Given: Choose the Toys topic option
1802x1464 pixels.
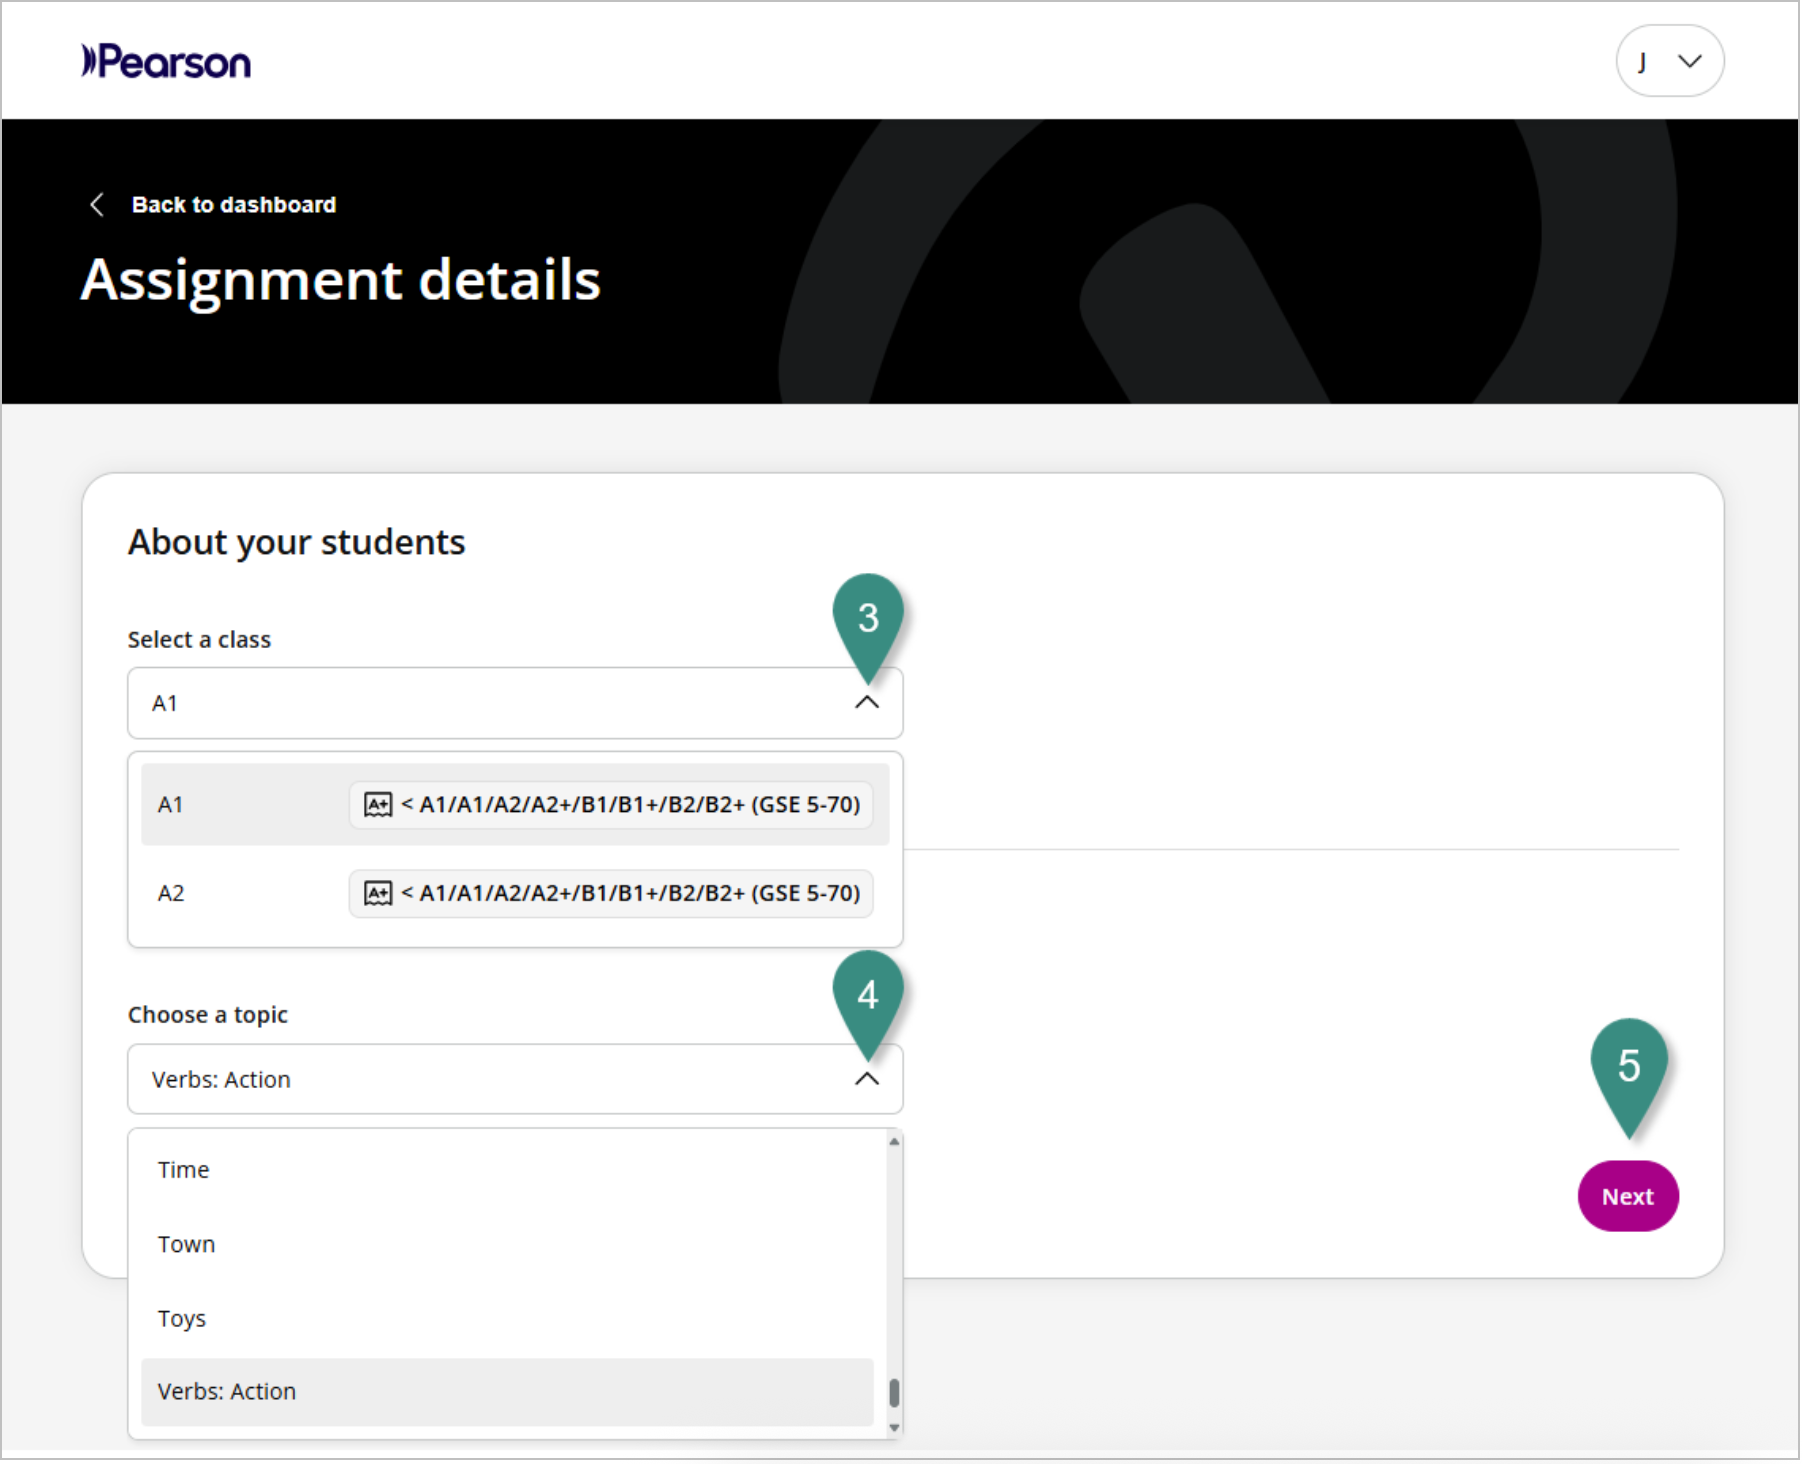Looking at the screenshot, I should pos(182,1318).
